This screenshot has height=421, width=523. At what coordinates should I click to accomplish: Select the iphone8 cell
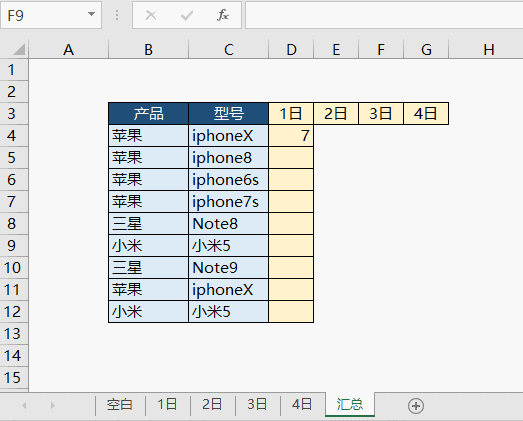point(228,158)
